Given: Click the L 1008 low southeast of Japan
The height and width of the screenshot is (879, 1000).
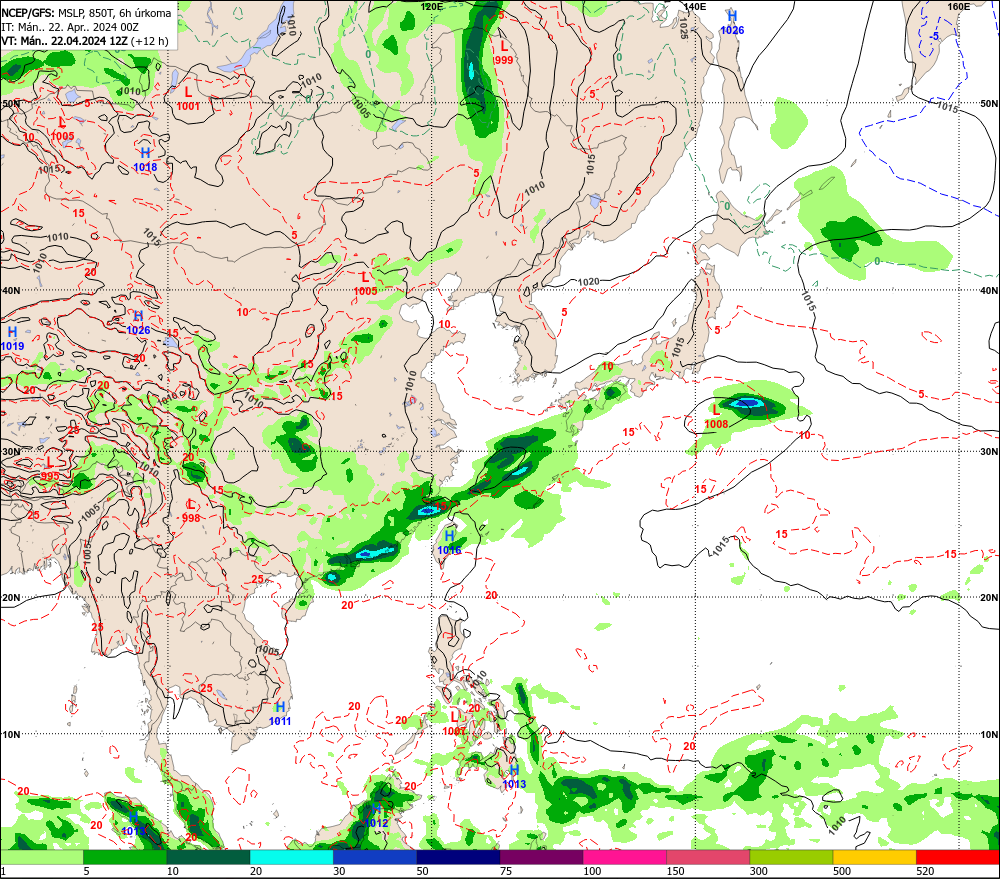Looking at the screenshot, I should click(x=716, y=417).
